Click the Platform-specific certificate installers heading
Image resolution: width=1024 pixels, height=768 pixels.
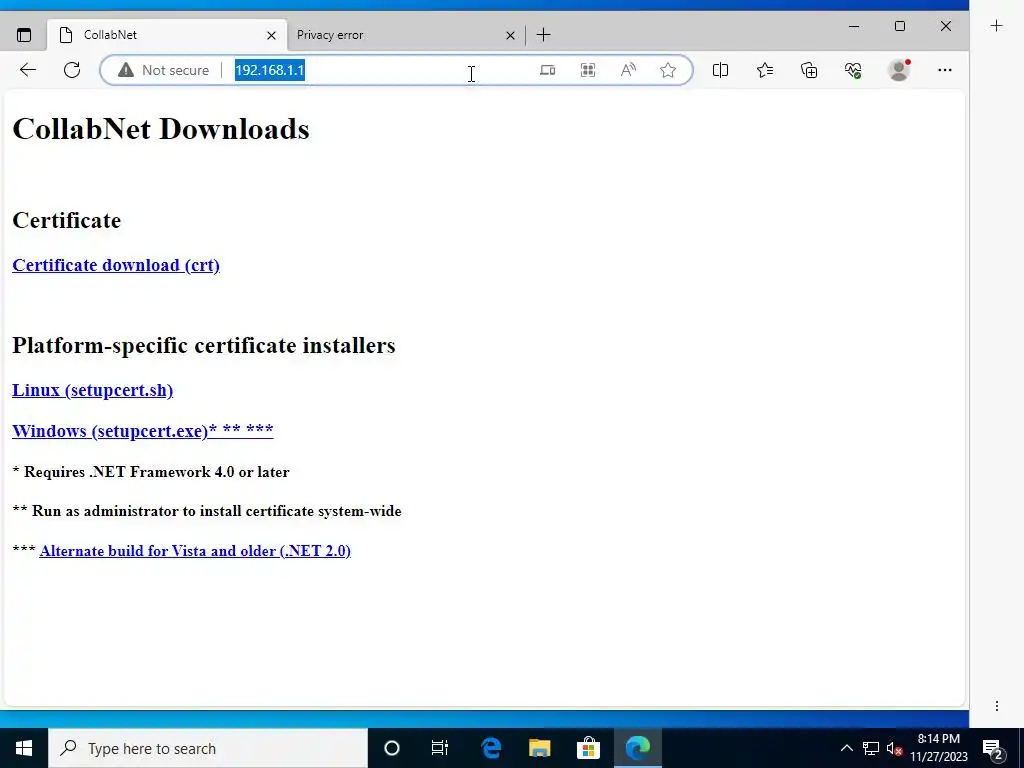point(204,345)
